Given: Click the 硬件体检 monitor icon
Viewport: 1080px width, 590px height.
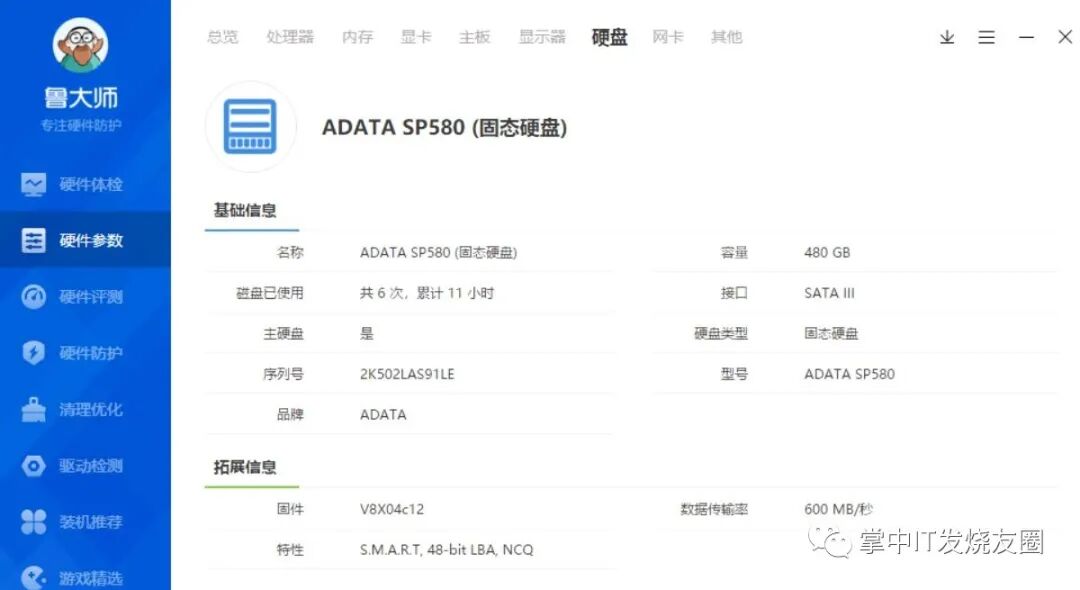Looking at the screenshot, I should click(x=33, y=184).
